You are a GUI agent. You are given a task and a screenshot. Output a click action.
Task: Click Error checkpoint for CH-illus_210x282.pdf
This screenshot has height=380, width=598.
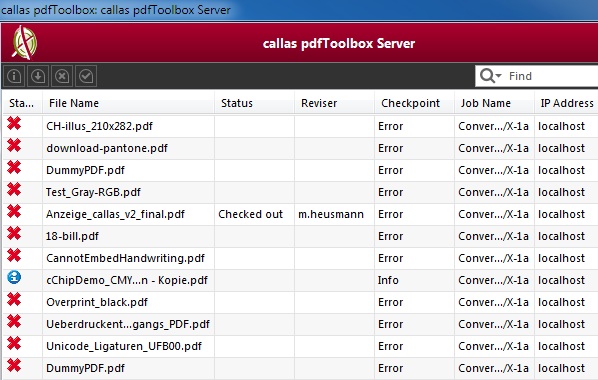point(391,126)
